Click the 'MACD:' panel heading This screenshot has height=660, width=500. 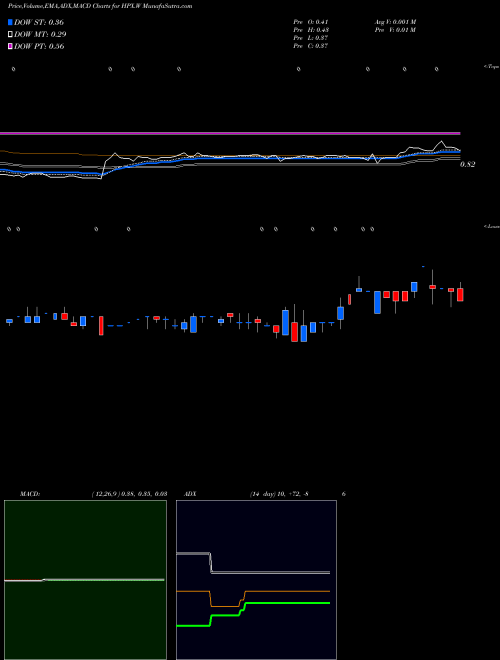pos(29,494)
